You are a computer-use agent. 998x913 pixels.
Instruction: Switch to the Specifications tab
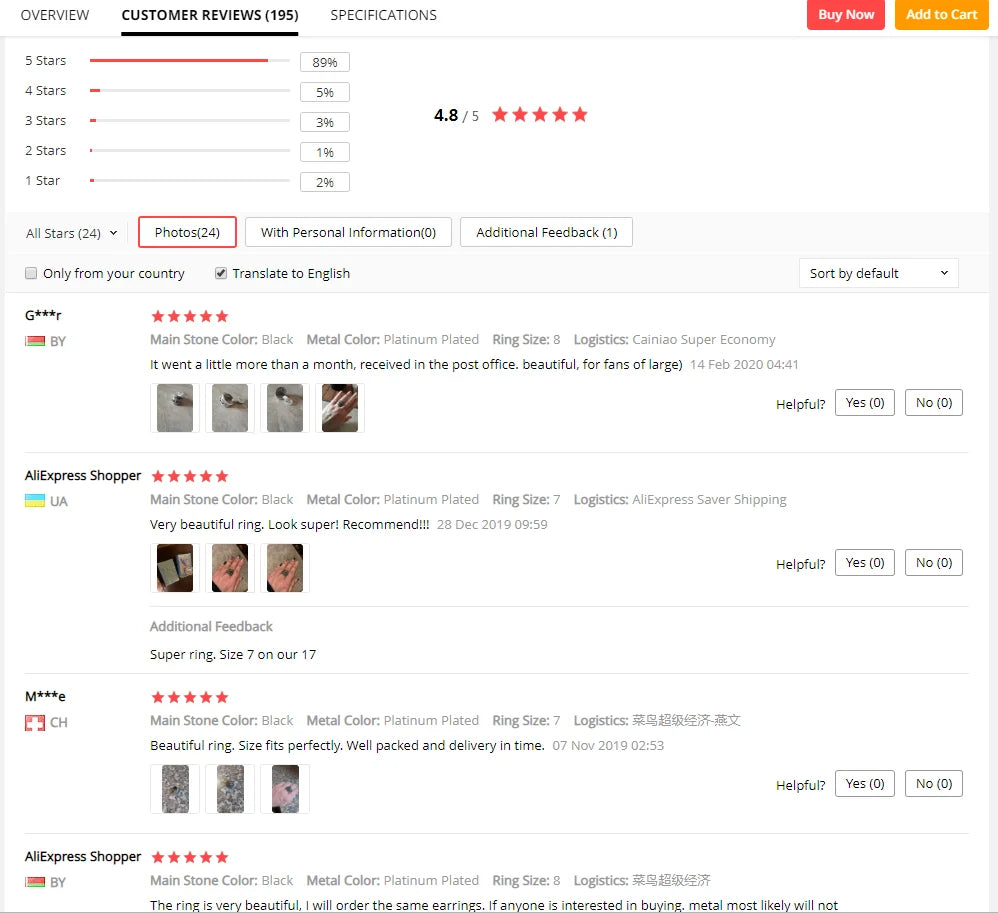(383, 15)
